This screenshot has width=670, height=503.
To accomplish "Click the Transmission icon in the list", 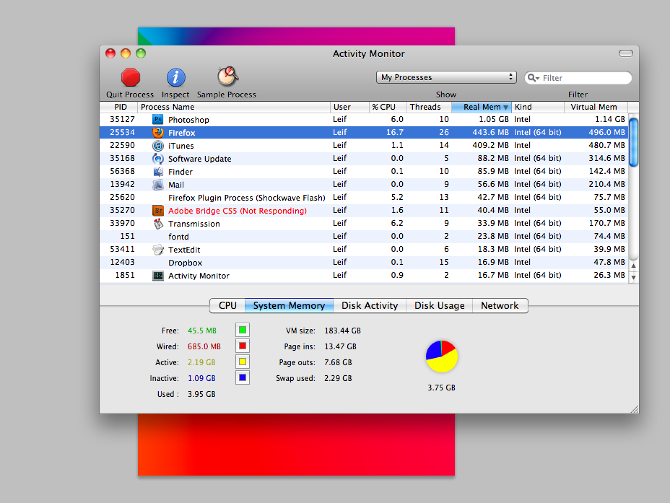I will tap(158, 224).
